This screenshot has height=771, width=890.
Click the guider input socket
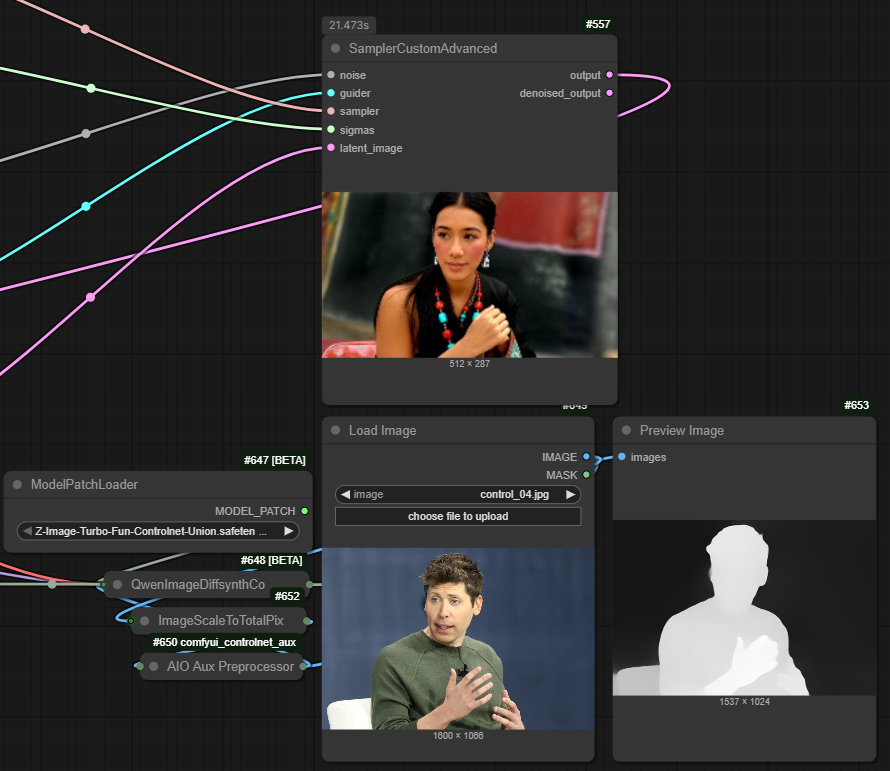click(x=331, y=93)
